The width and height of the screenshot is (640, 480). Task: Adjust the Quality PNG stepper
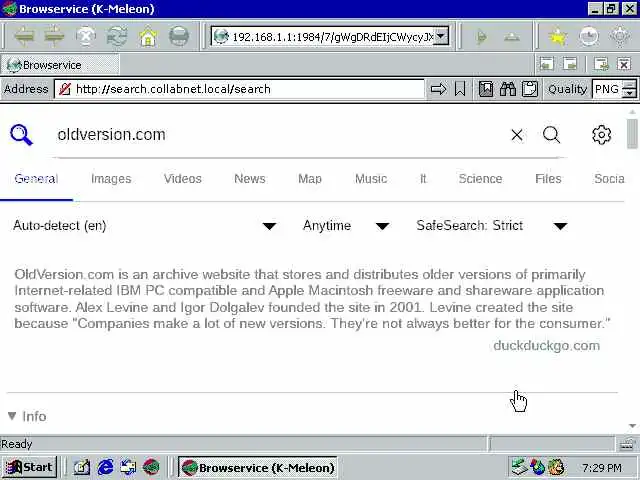629,89
